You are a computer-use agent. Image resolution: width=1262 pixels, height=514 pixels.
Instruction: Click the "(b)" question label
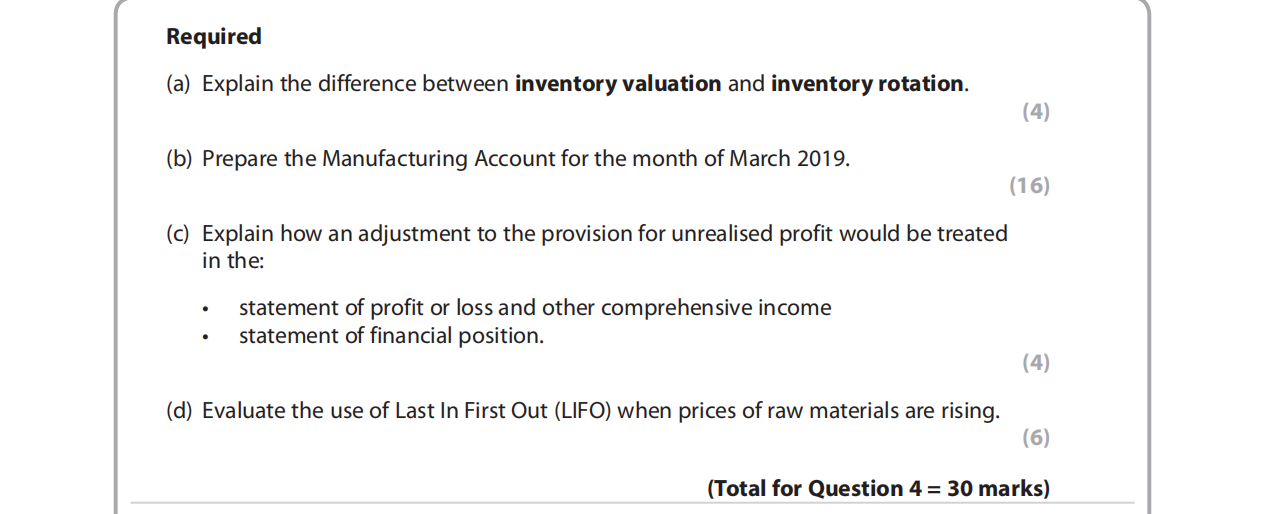tap(178, 159)
